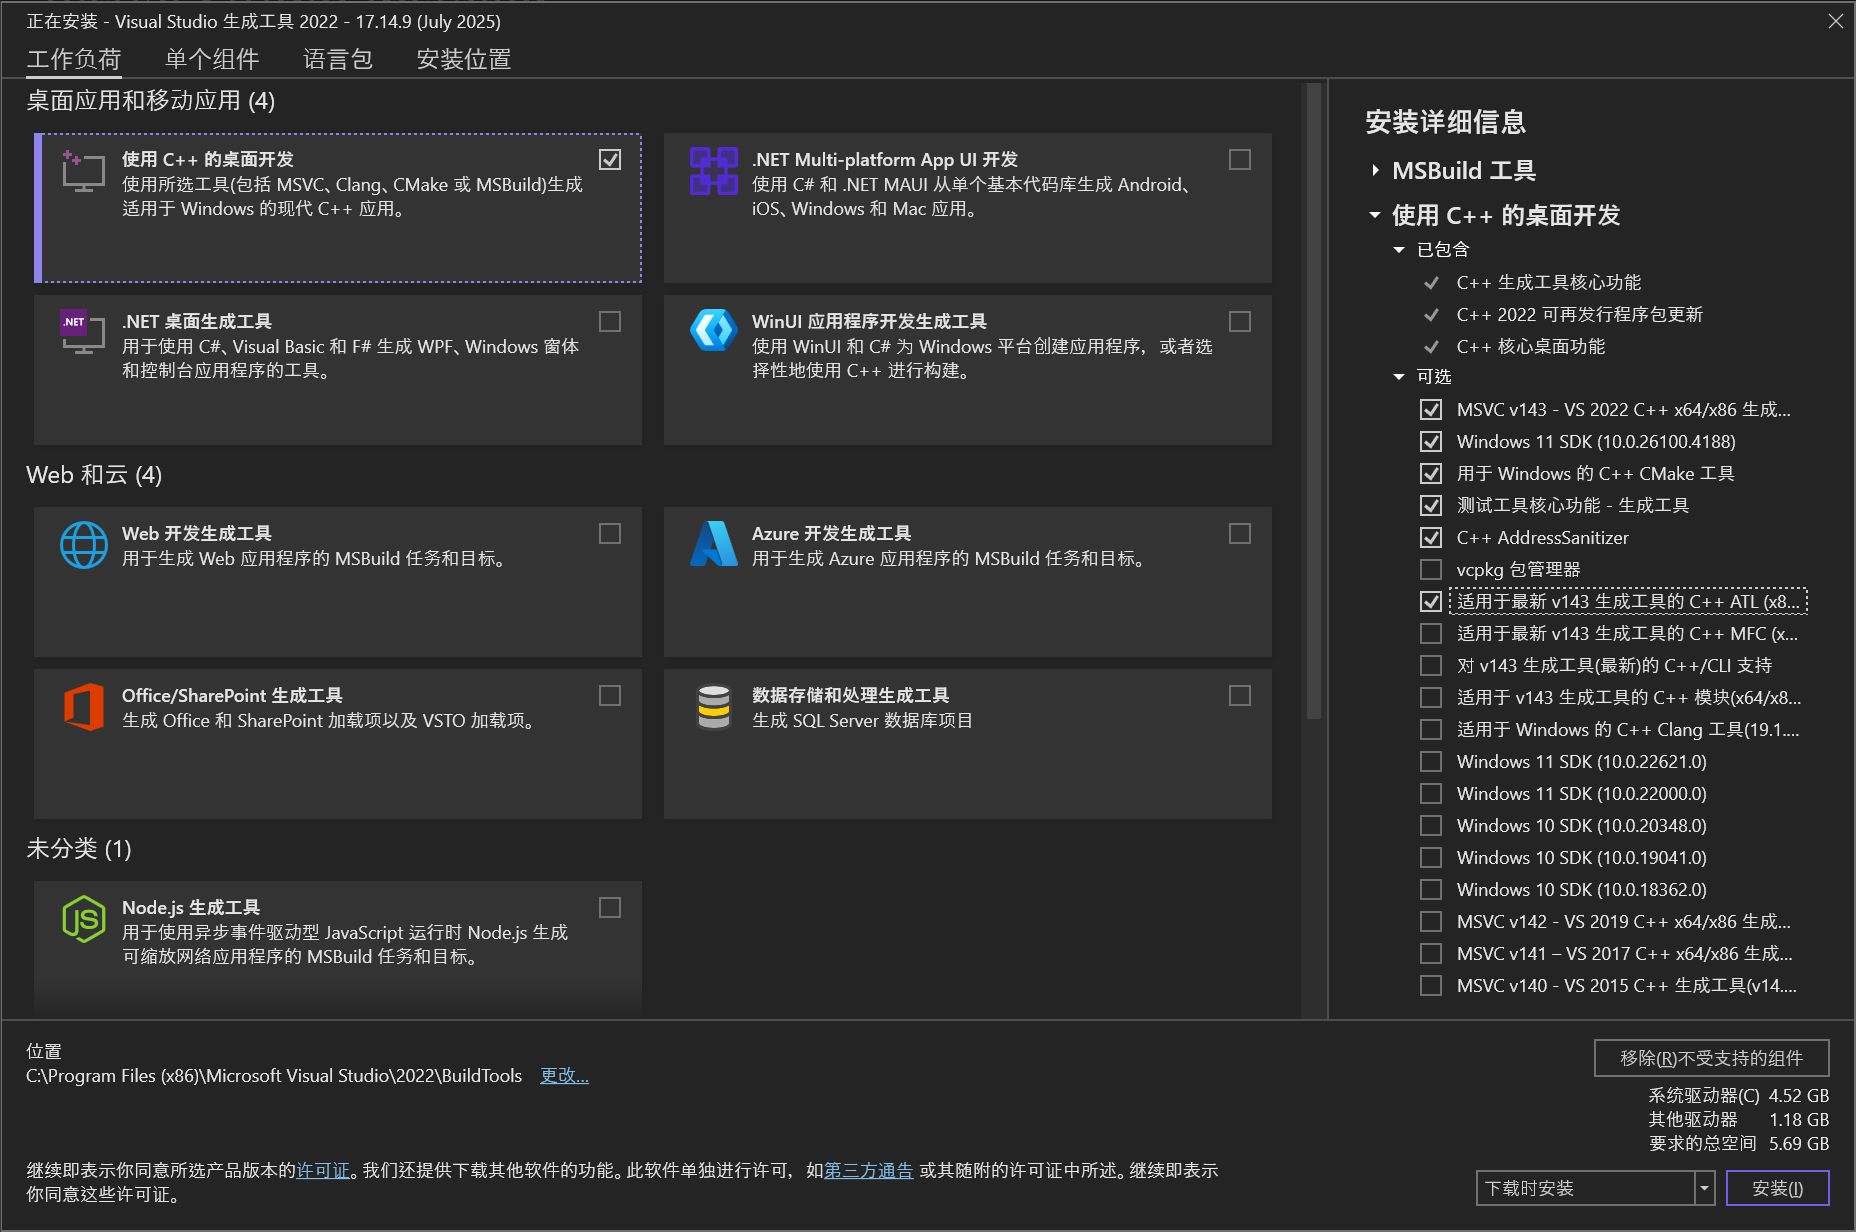Uncheck MSVC v143 VS 2022 C++ x64/x86 component

1431,410
